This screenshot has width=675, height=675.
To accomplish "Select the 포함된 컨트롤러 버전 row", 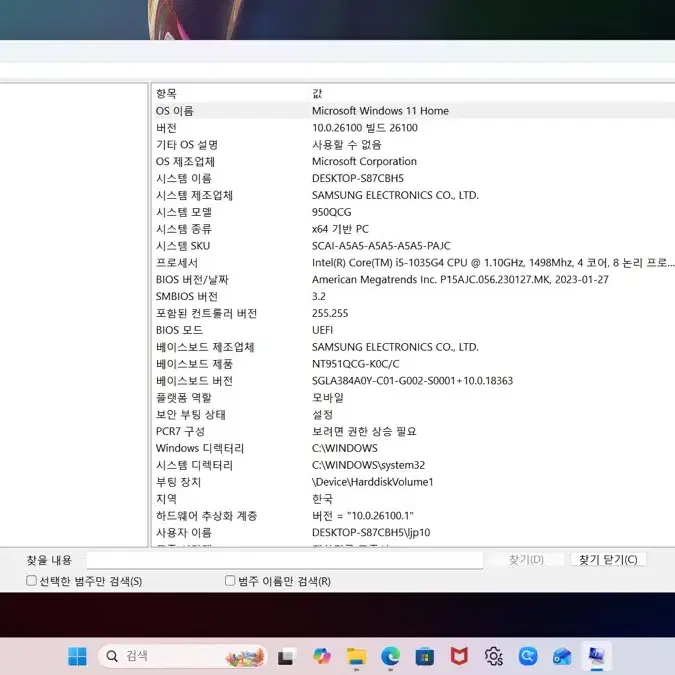I will point(413,313).
